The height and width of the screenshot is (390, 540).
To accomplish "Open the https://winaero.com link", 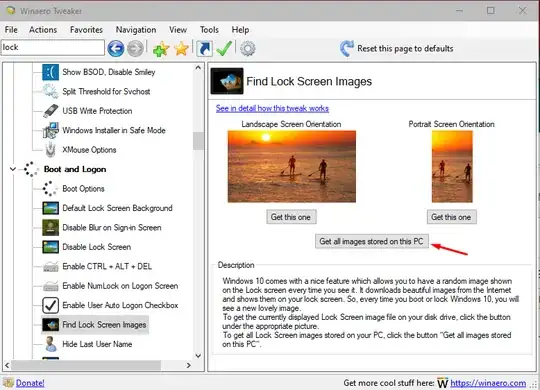I will tap(488, 383).
